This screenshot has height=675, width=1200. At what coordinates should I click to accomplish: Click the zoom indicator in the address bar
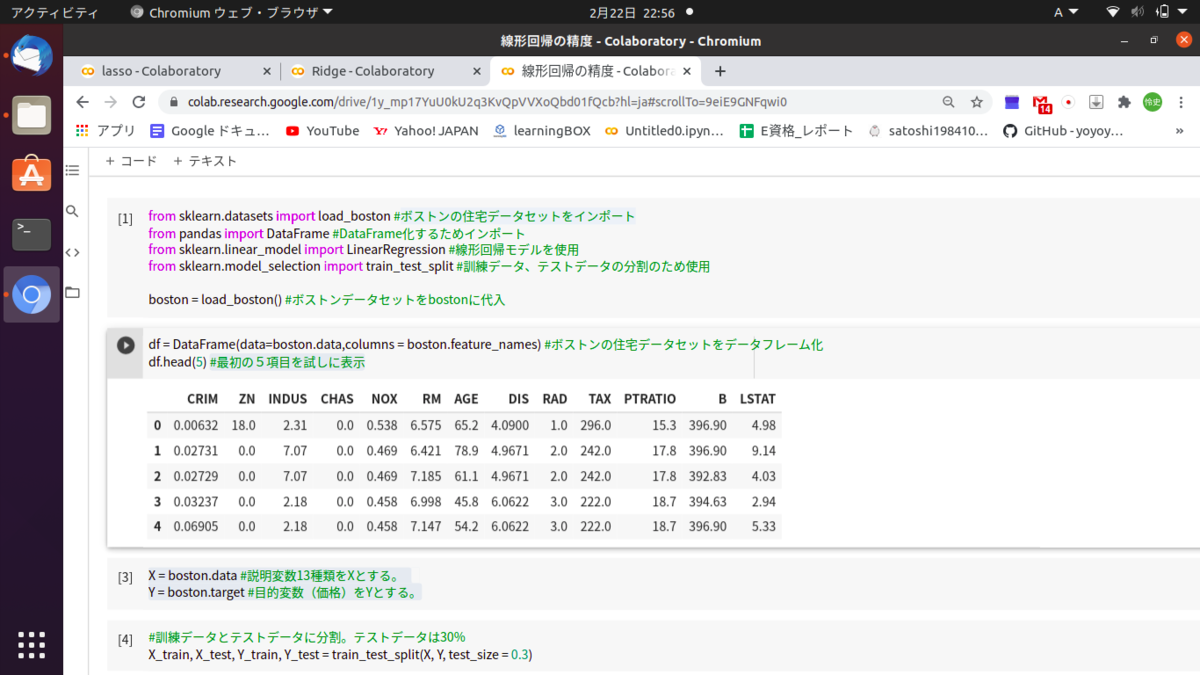(948, 102)
